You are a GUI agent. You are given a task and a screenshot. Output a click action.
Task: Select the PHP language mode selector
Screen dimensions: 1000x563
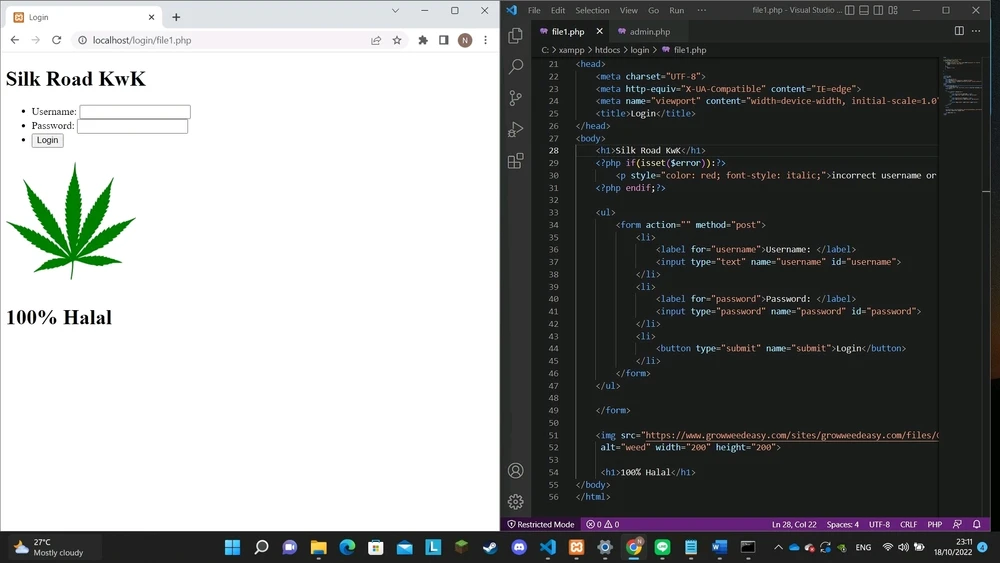coord(934,524)
